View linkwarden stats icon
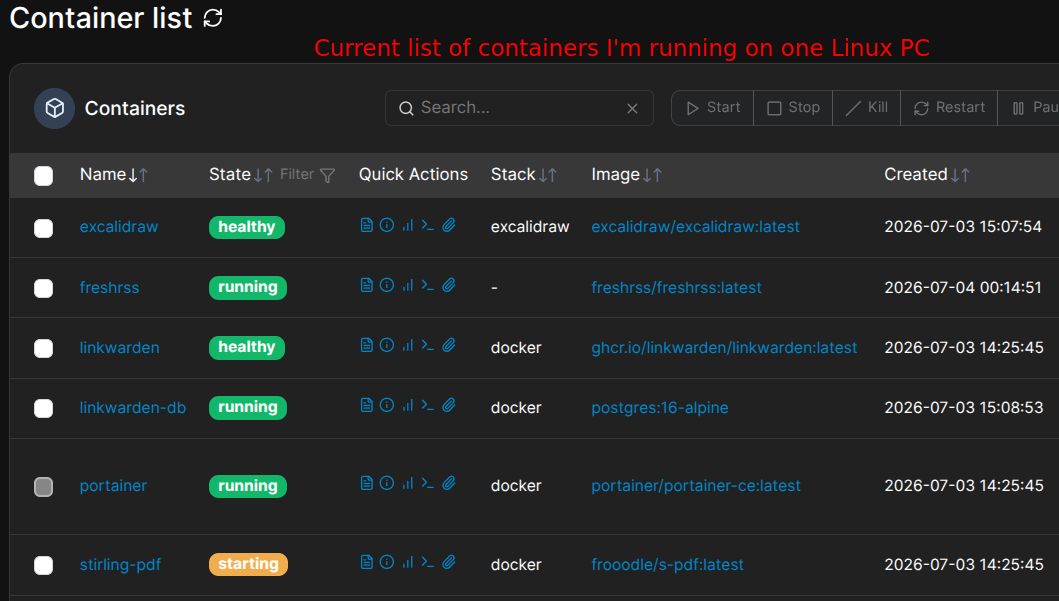Image resolution: width=1059 pixels, height=601 pixels. pyautogui.click(x=407, y=345)
